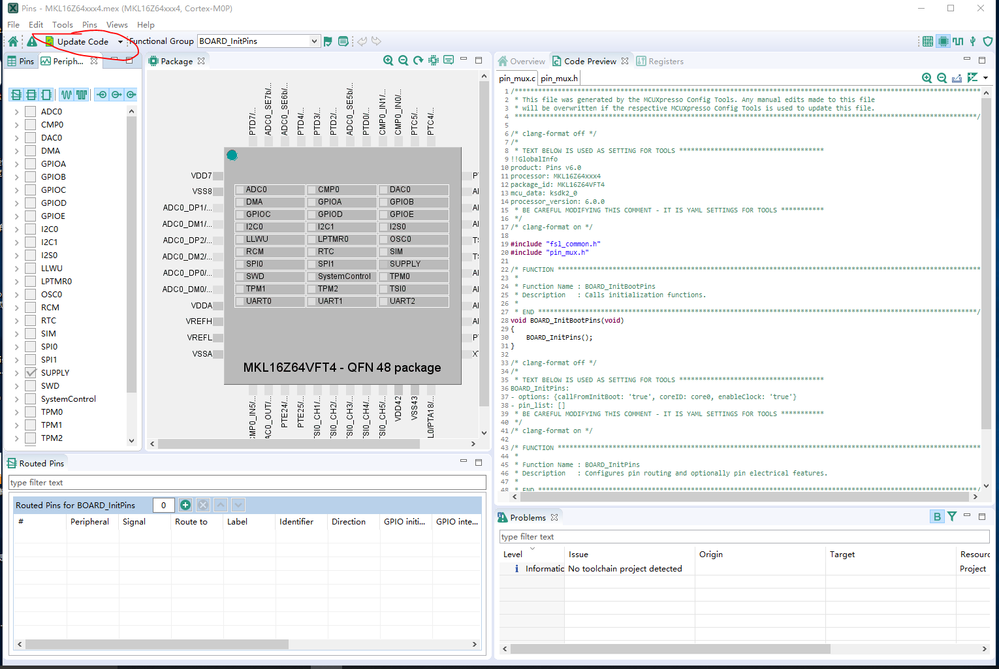Viewport: 999px width, 669px height.
Task: Enable the ADC0 peripheral checkbox
Action: pos(31,112)
